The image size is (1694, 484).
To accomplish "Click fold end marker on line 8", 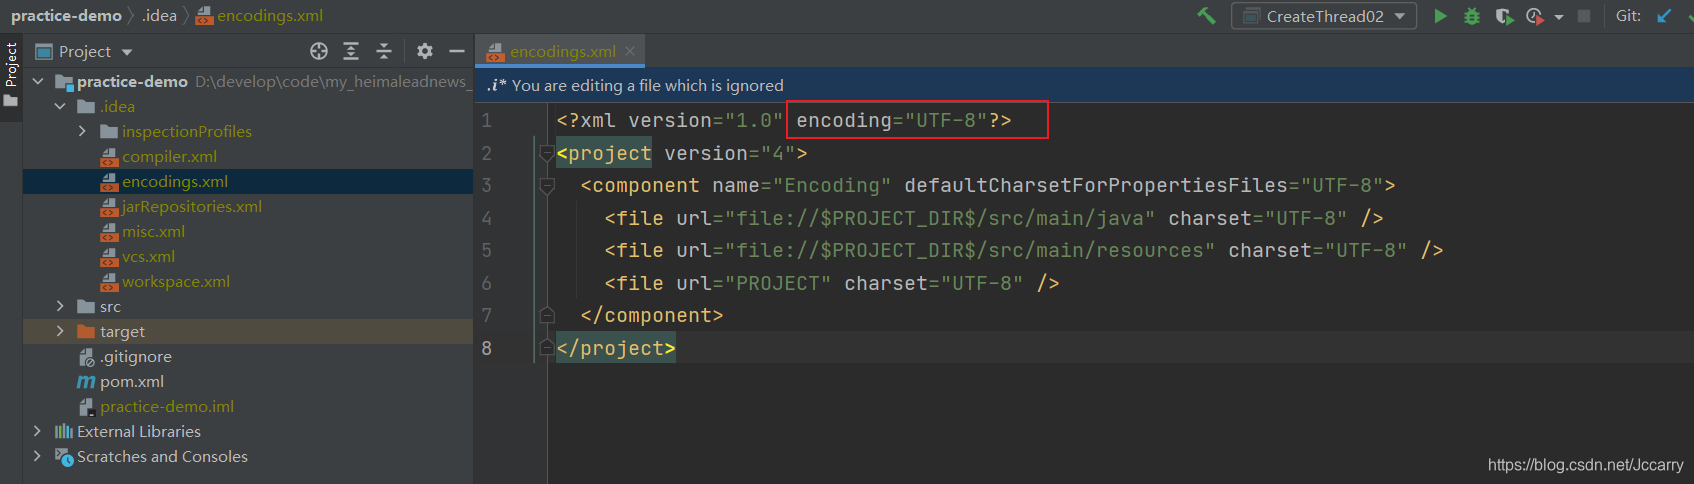I will [x=547, y=348].
